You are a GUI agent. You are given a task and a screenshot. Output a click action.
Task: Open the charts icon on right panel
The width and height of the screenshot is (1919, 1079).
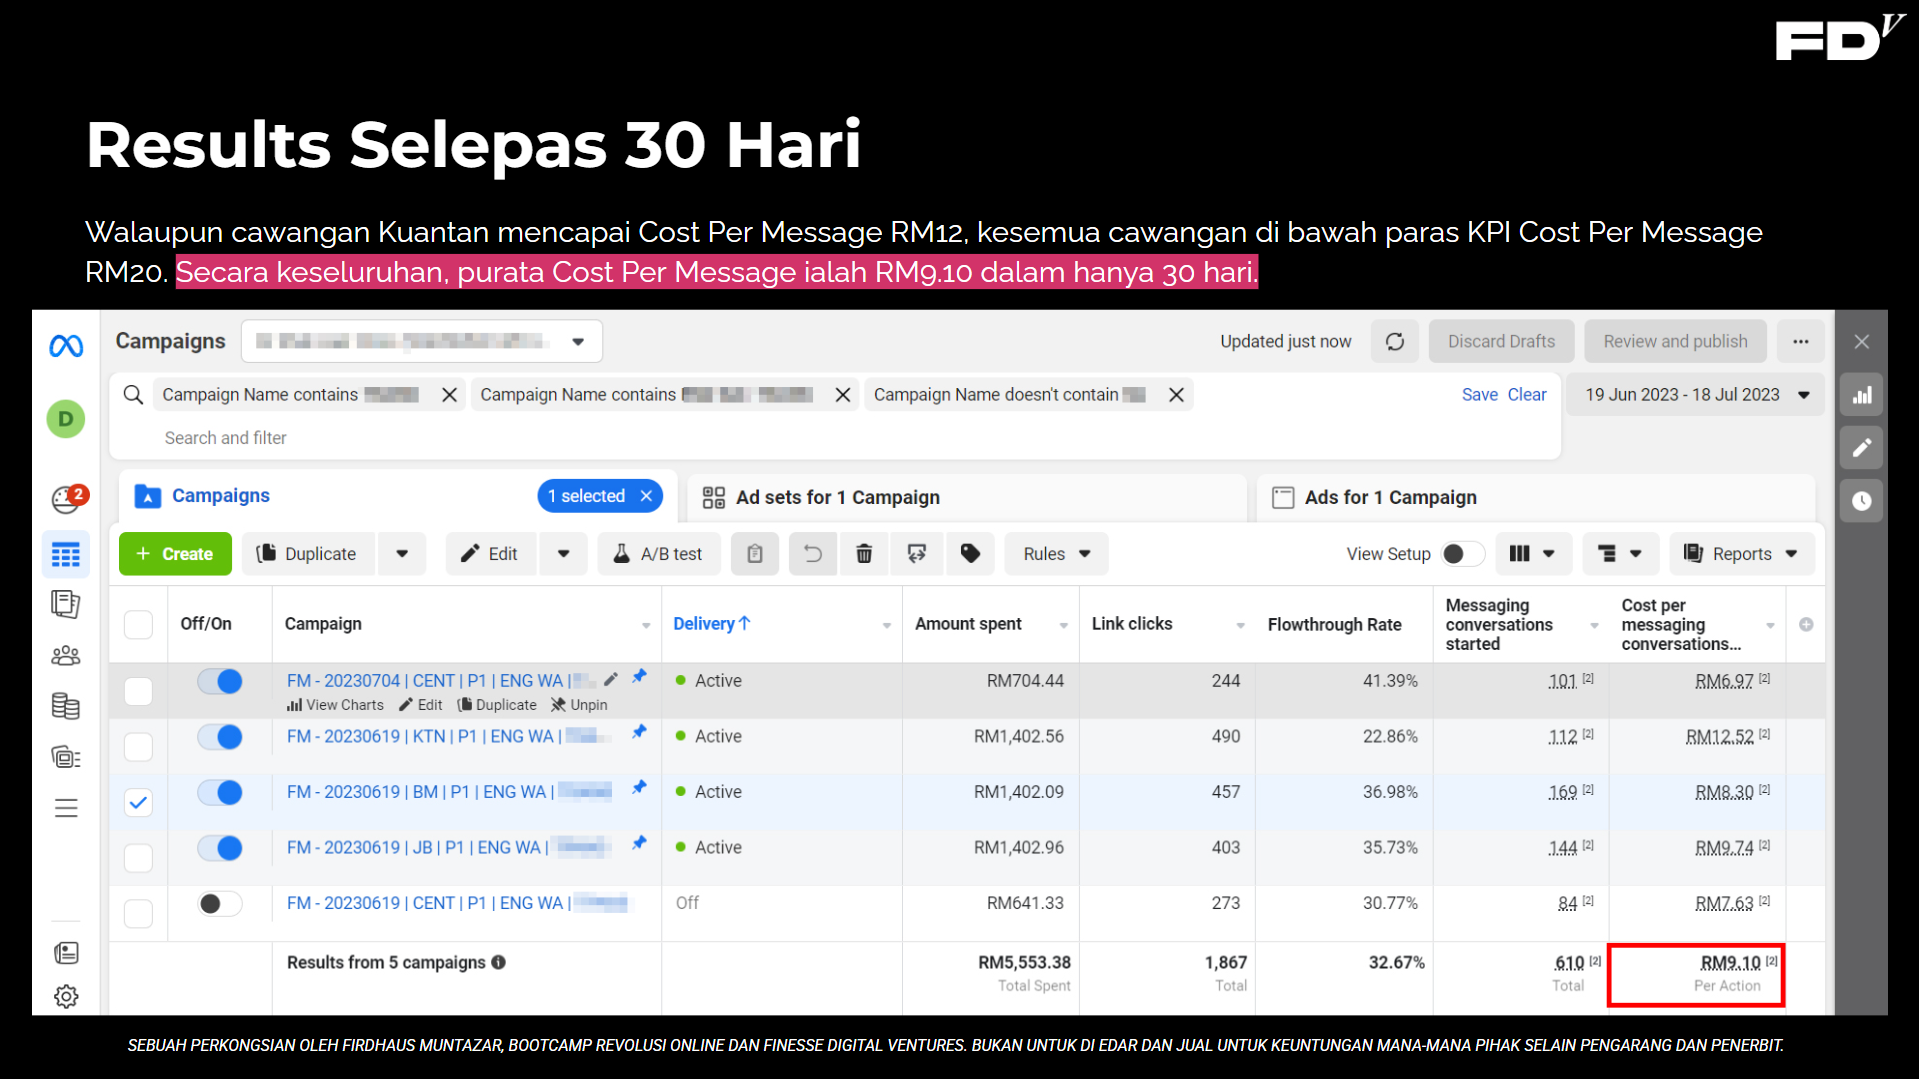1861,395
